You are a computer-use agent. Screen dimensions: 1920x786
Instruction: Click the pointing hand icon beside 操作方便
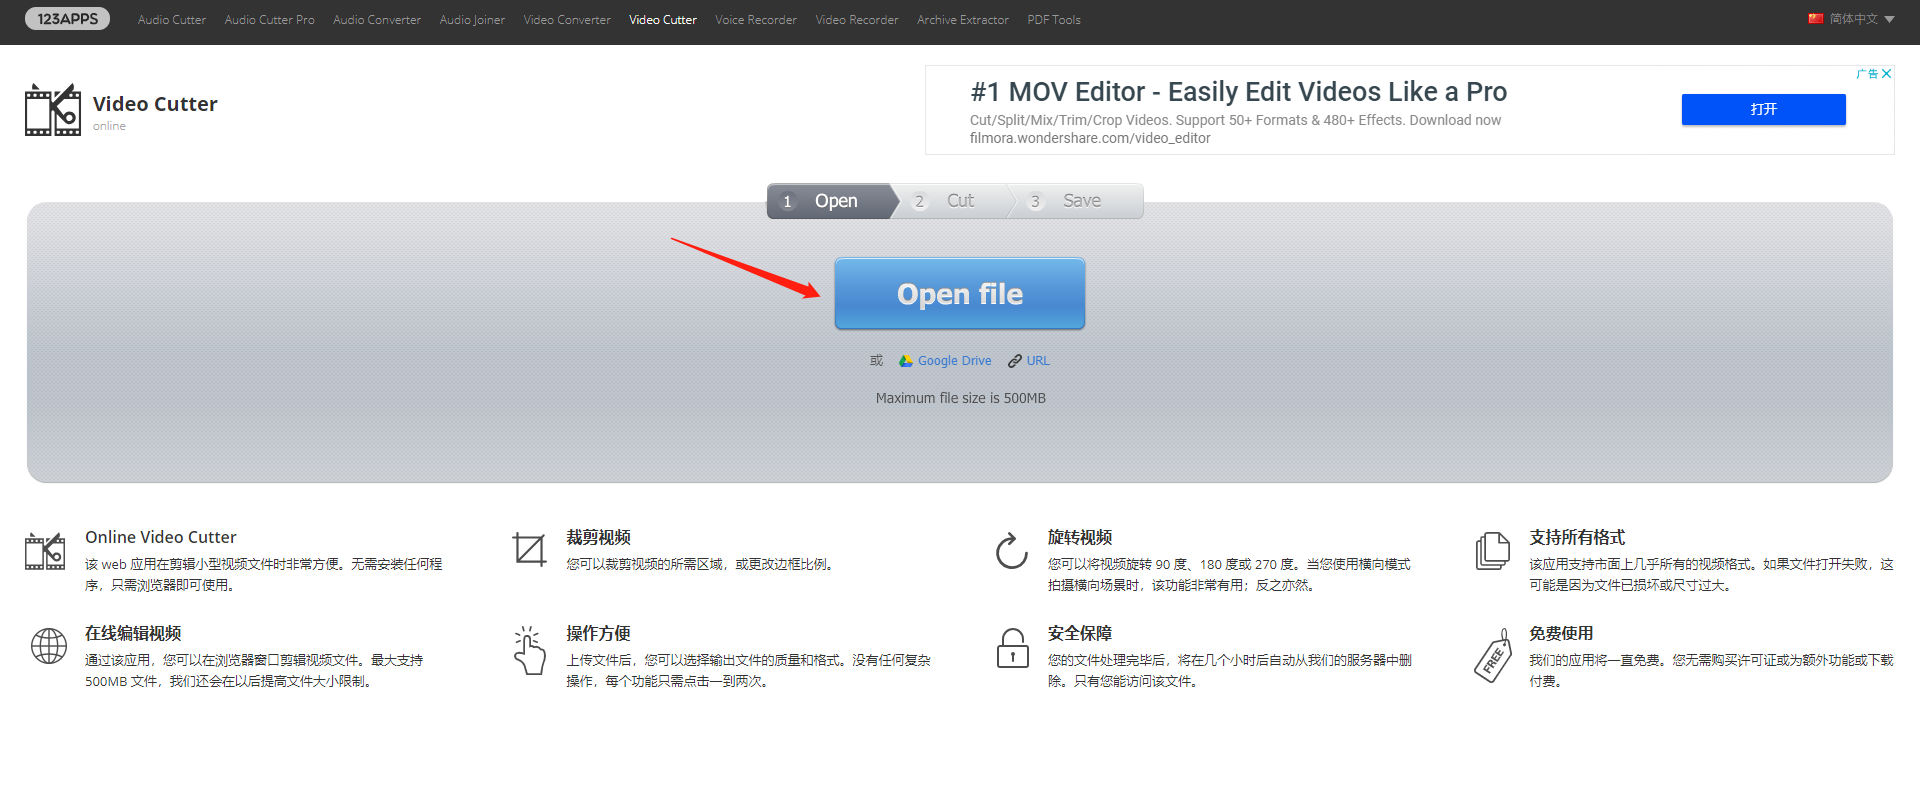[x=530, y=651]
